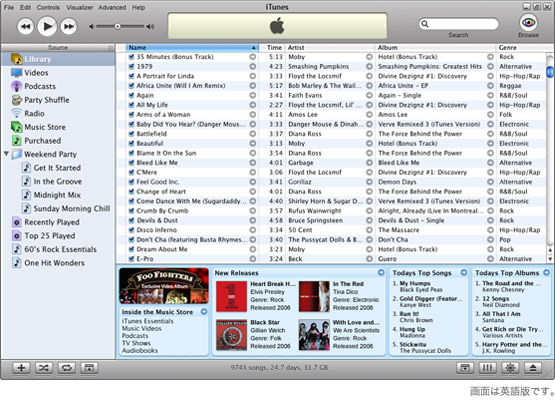Open One Hit Wonders playlist
This screenshot has width=555, height=406.
58,263
